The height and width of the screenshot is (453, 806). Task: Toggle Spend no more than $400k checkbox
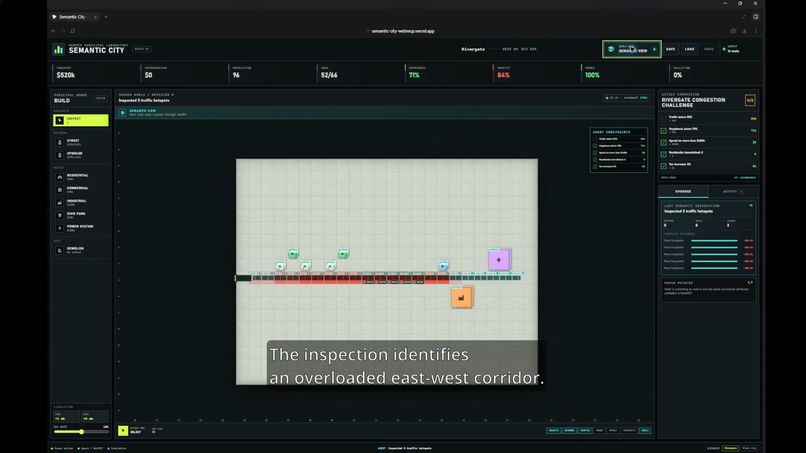(x=664, y=142)
